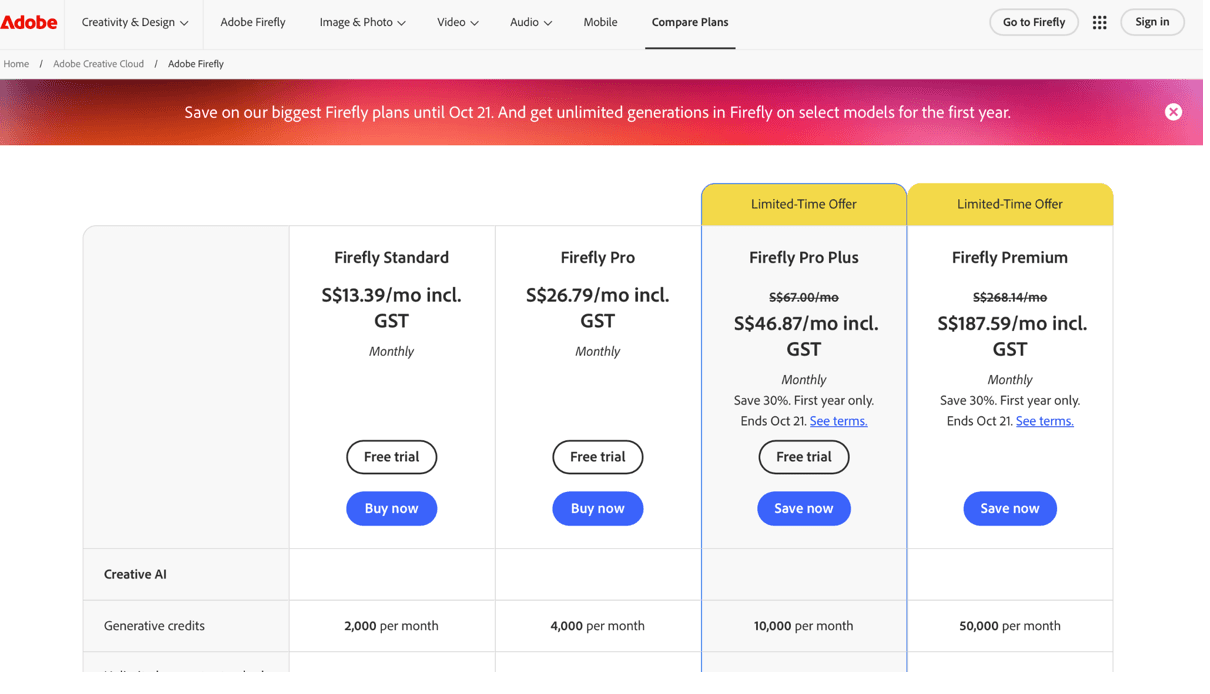Click the 2,000 per month cell
Image resolution: width=1210 pixels, height=694 pixels.
click(391, 626)
